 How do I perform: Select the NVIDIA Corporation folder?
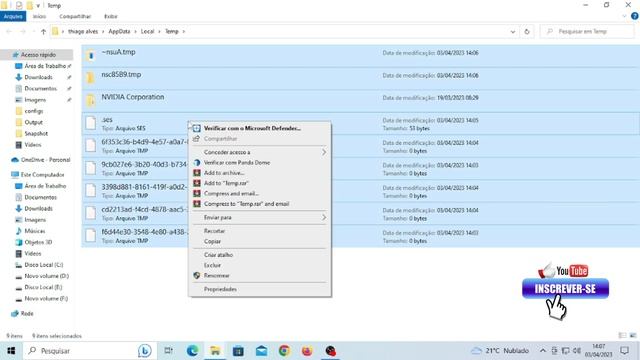(360, 100)
